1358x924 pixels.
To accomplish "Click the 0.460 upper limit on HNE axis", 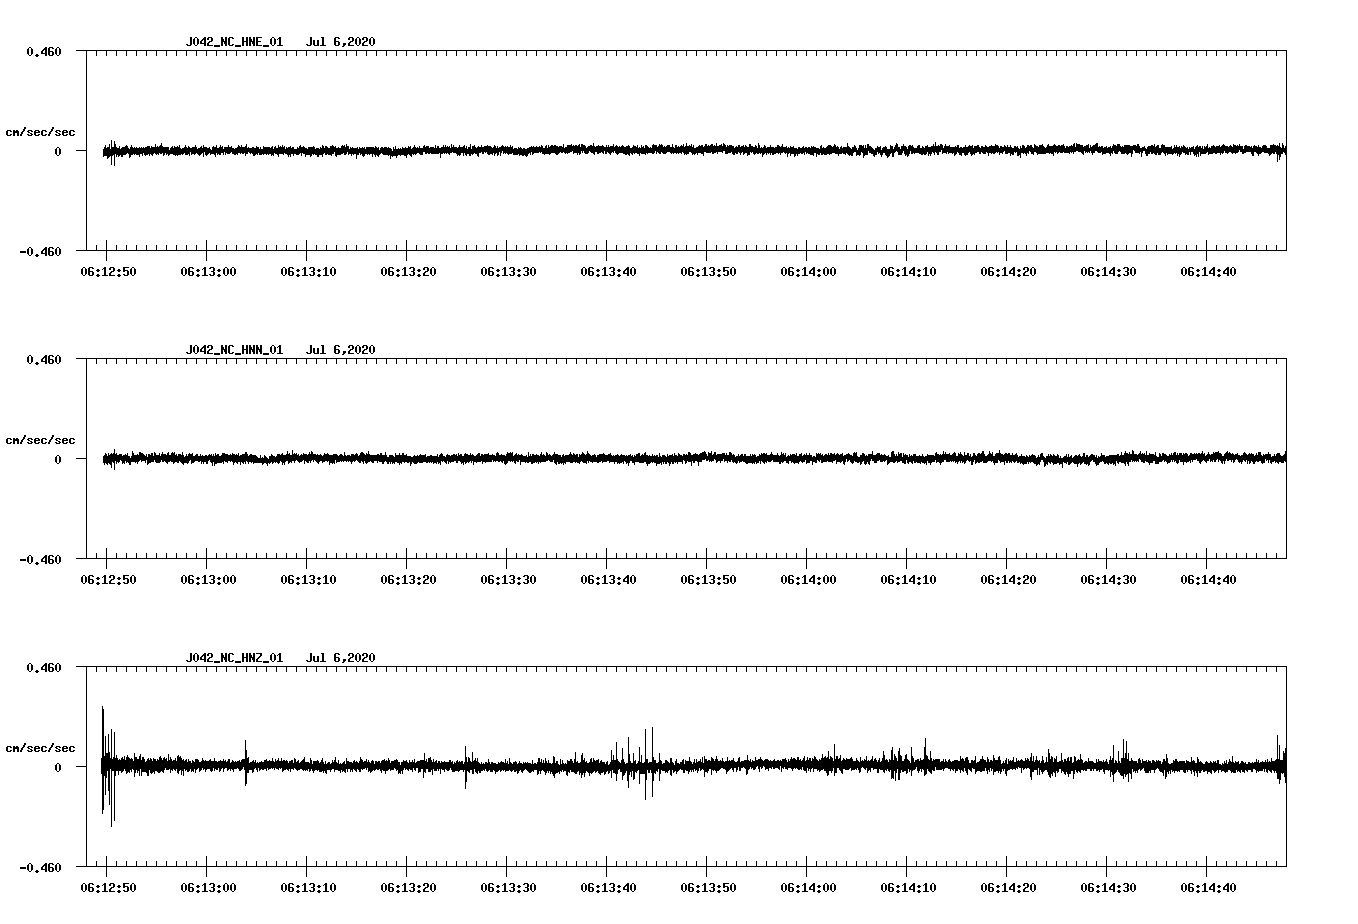I will (44, 51).
